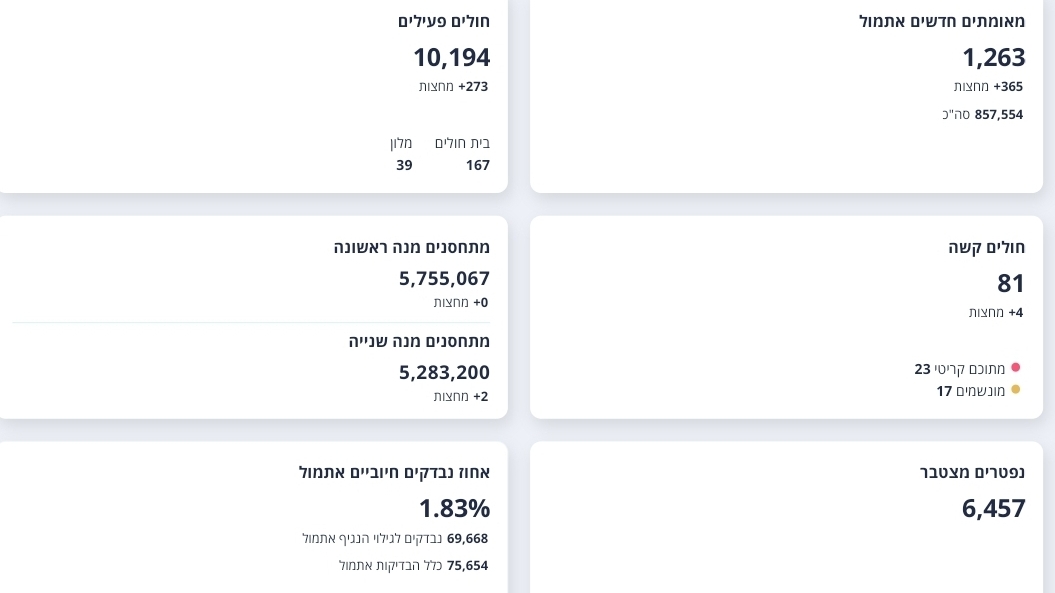Click the מלון count of 39
Image resolution: width=1055 pixels, height=593 pixels.
(x=404, y=165)
